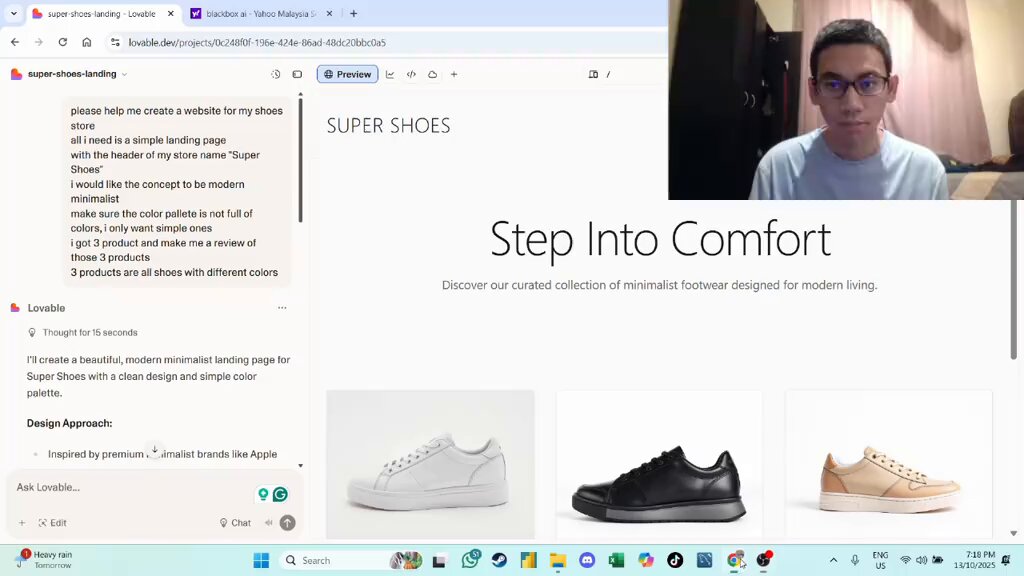This screenshot has width=1024, height=576.
Task: Click the plus icon beside cloud icon
Action: [x=454, y=74]
